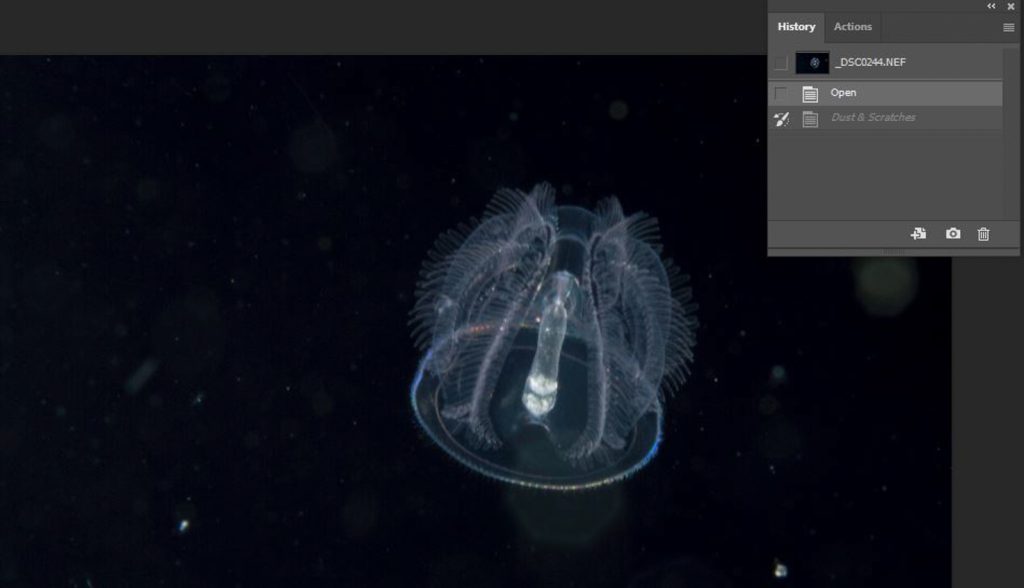Click the document icon next to Open state
Screen dimensions: 1024x588
click(x=812, y=92)
